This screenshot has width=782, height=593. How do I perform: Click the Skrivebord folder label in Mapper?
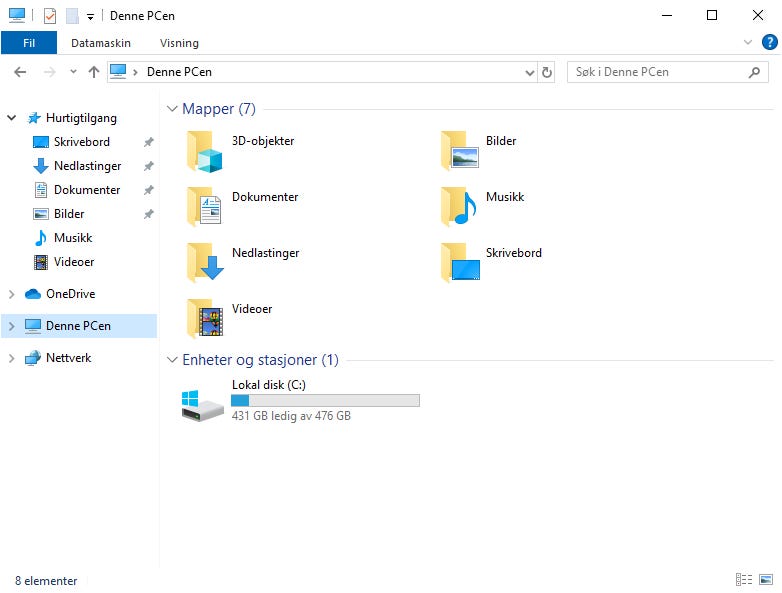[514, 253]
